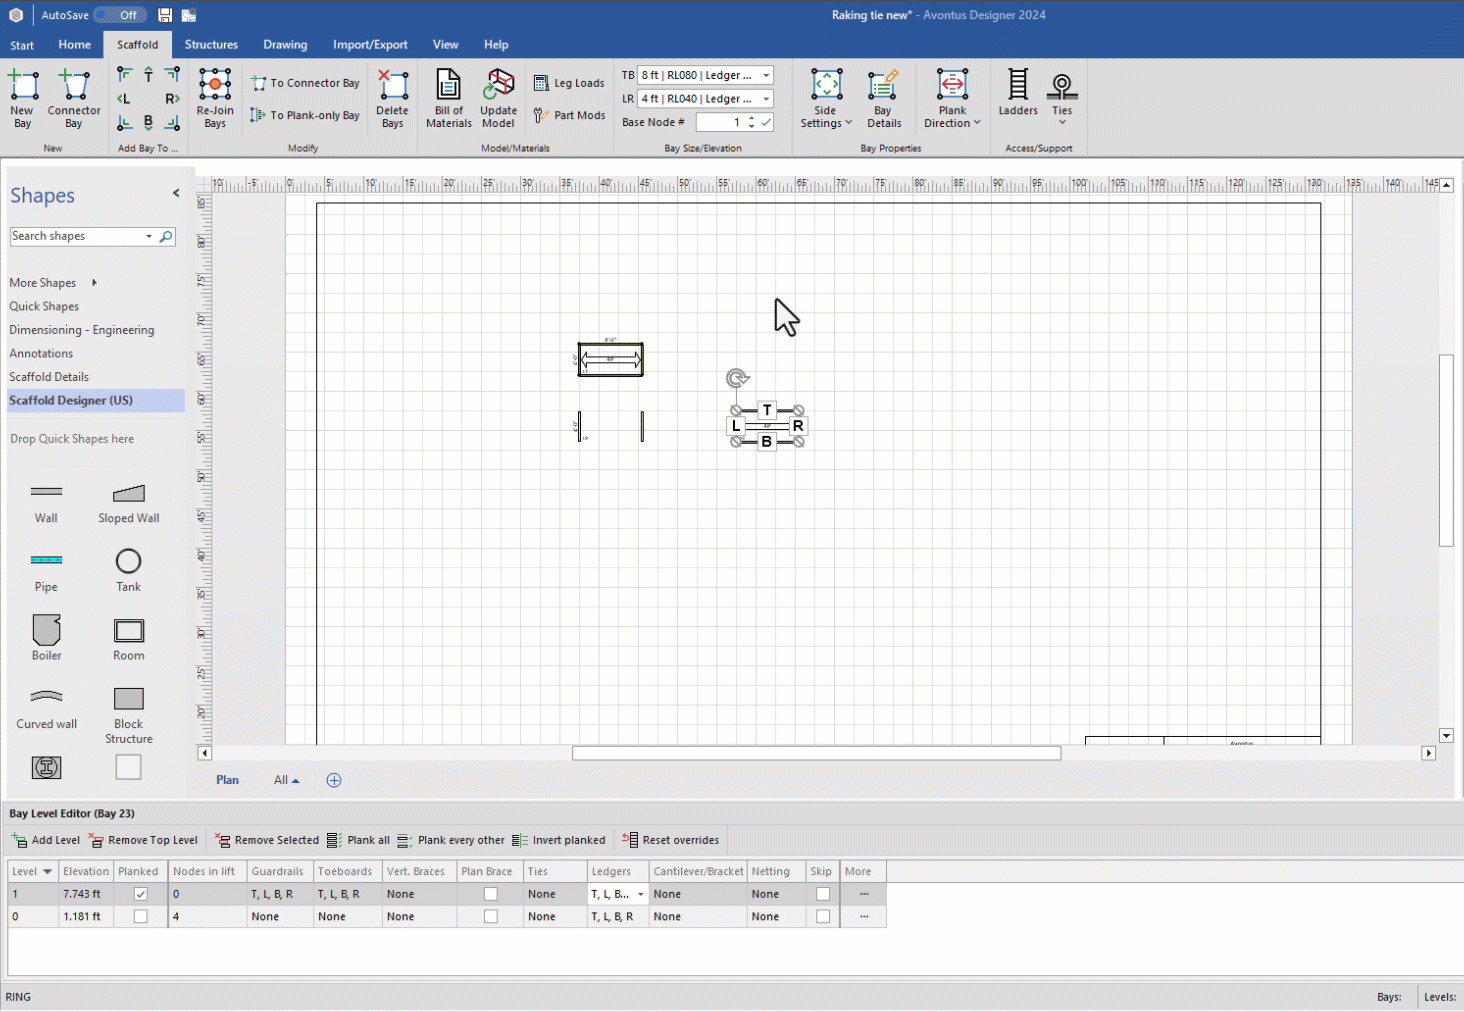Click the Add Level button
1464x1012 pixels.
click(46, 840)
